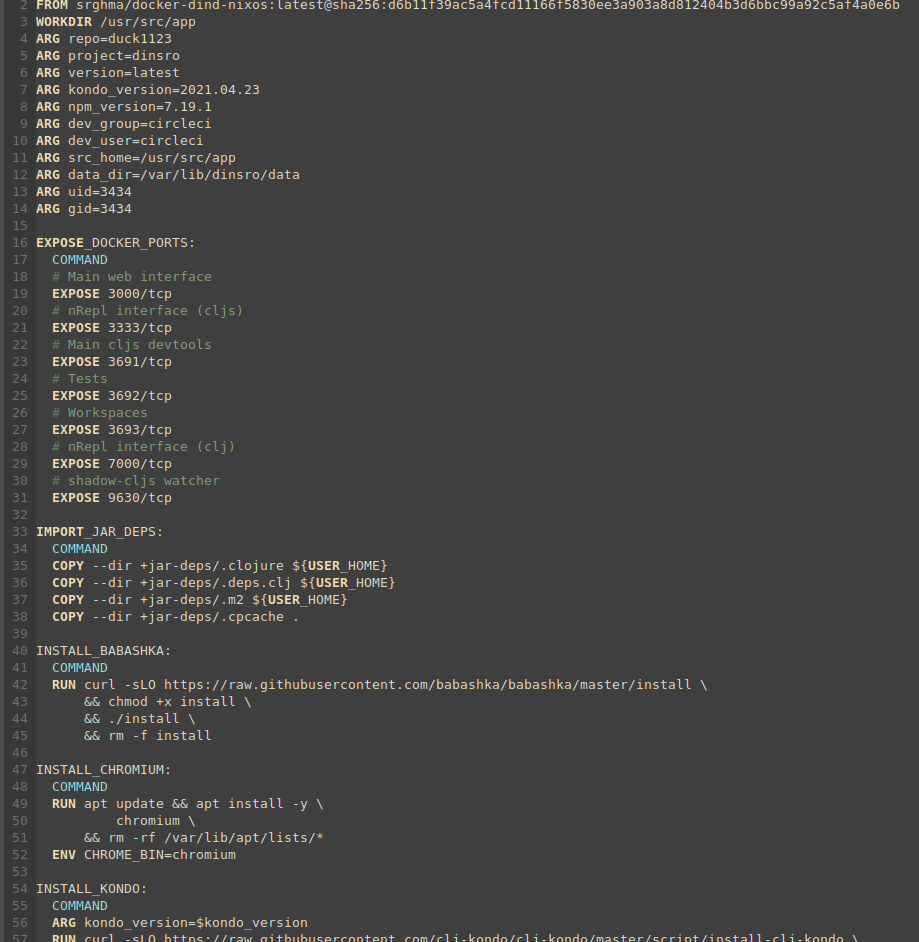Click the '# Workspaces' comment

coord(100,413)
